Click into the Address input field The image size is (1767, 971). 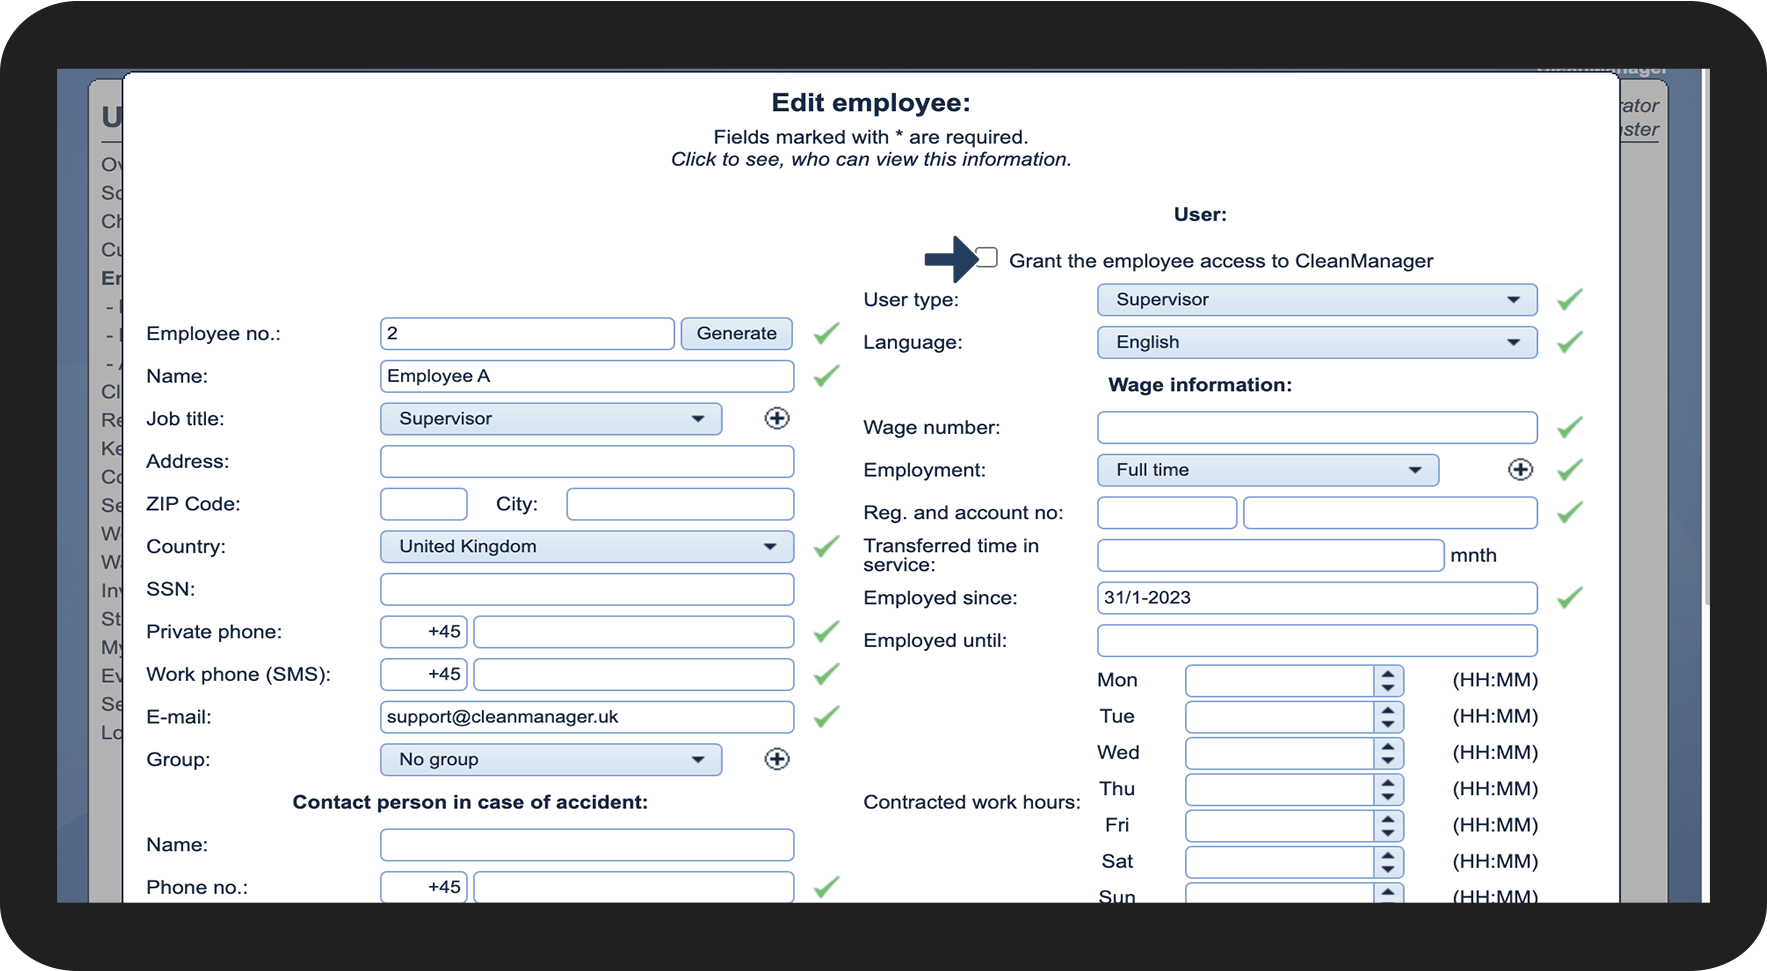tap(586, 462)
